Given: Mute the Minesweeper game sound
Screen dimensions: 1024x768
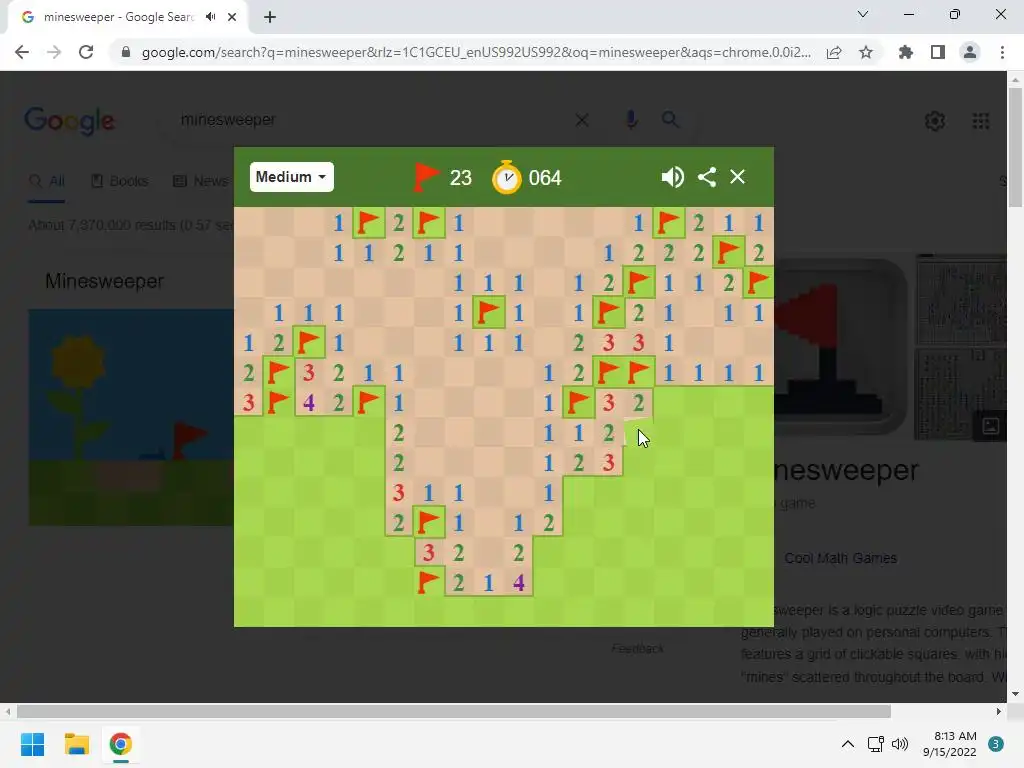Looking at the screenshot, I should [x=672, y=177].
